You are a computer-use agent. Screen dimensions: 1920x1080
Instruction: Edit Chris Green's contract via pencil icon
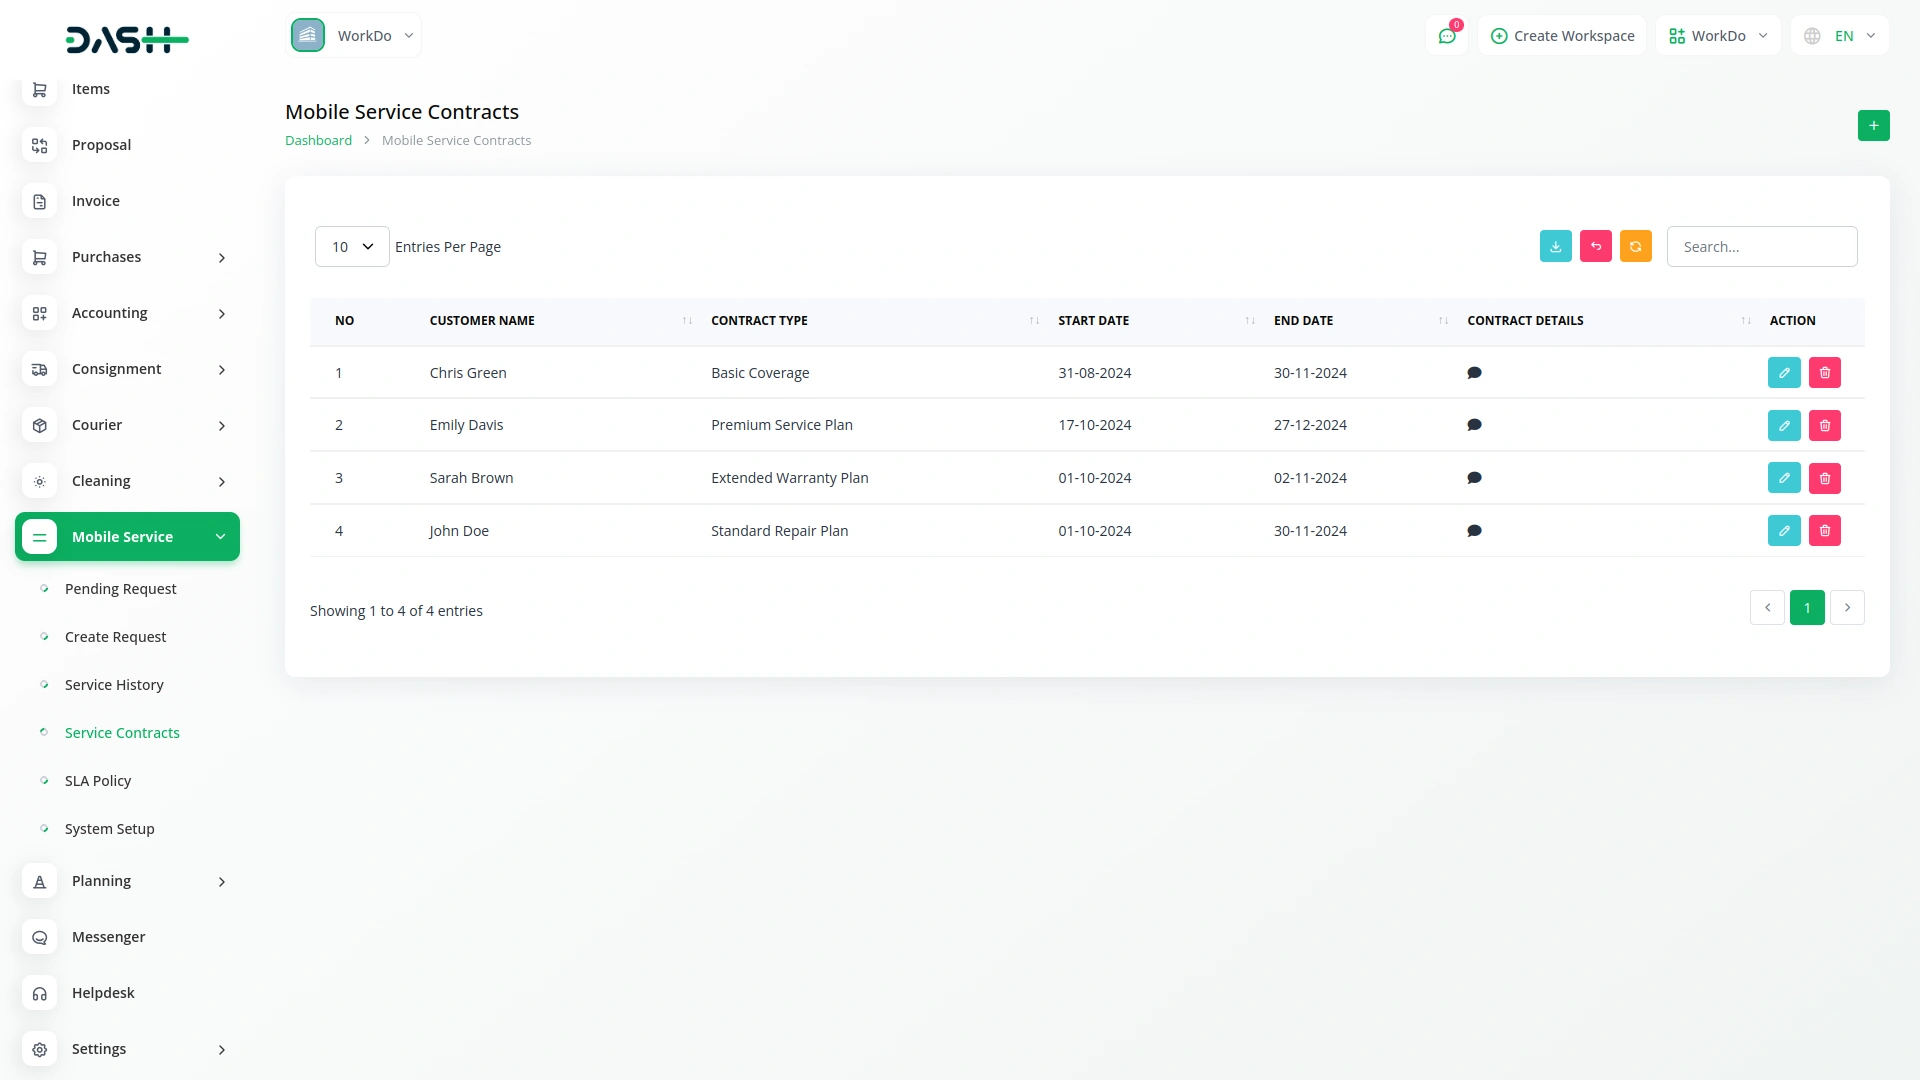point(1783,373)
